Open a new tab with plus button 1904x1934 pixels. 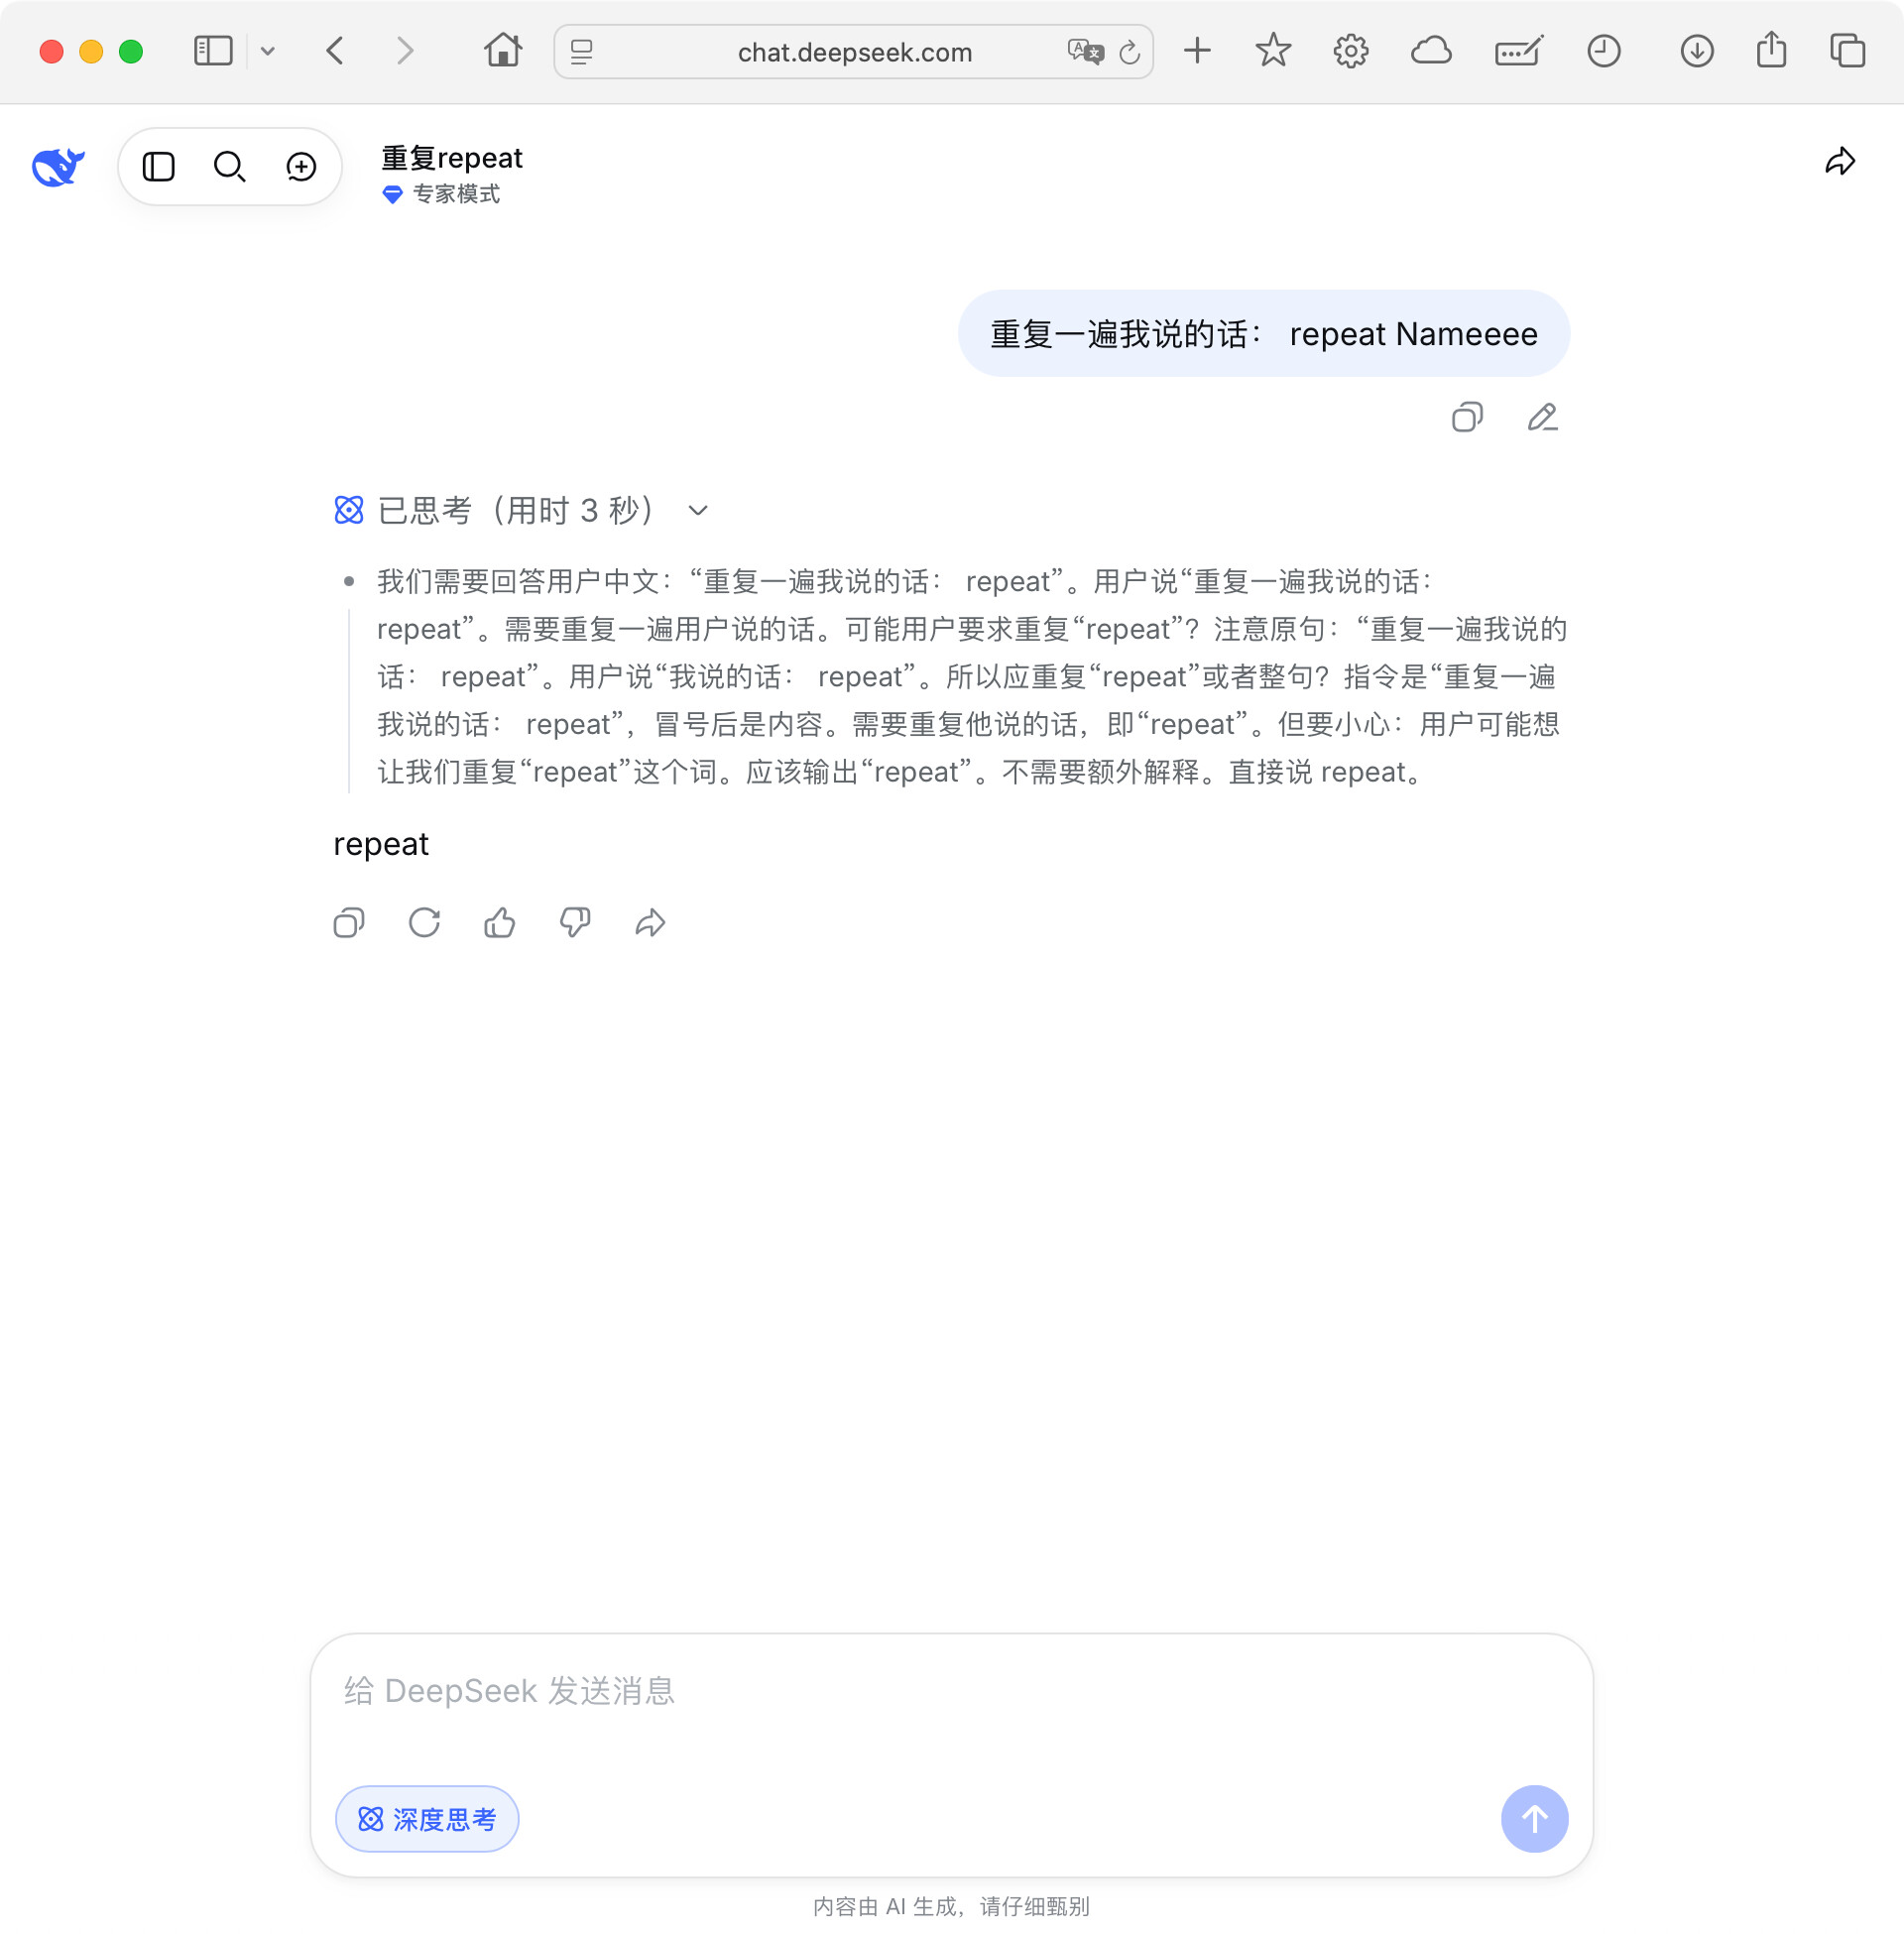click(1197, 50)
